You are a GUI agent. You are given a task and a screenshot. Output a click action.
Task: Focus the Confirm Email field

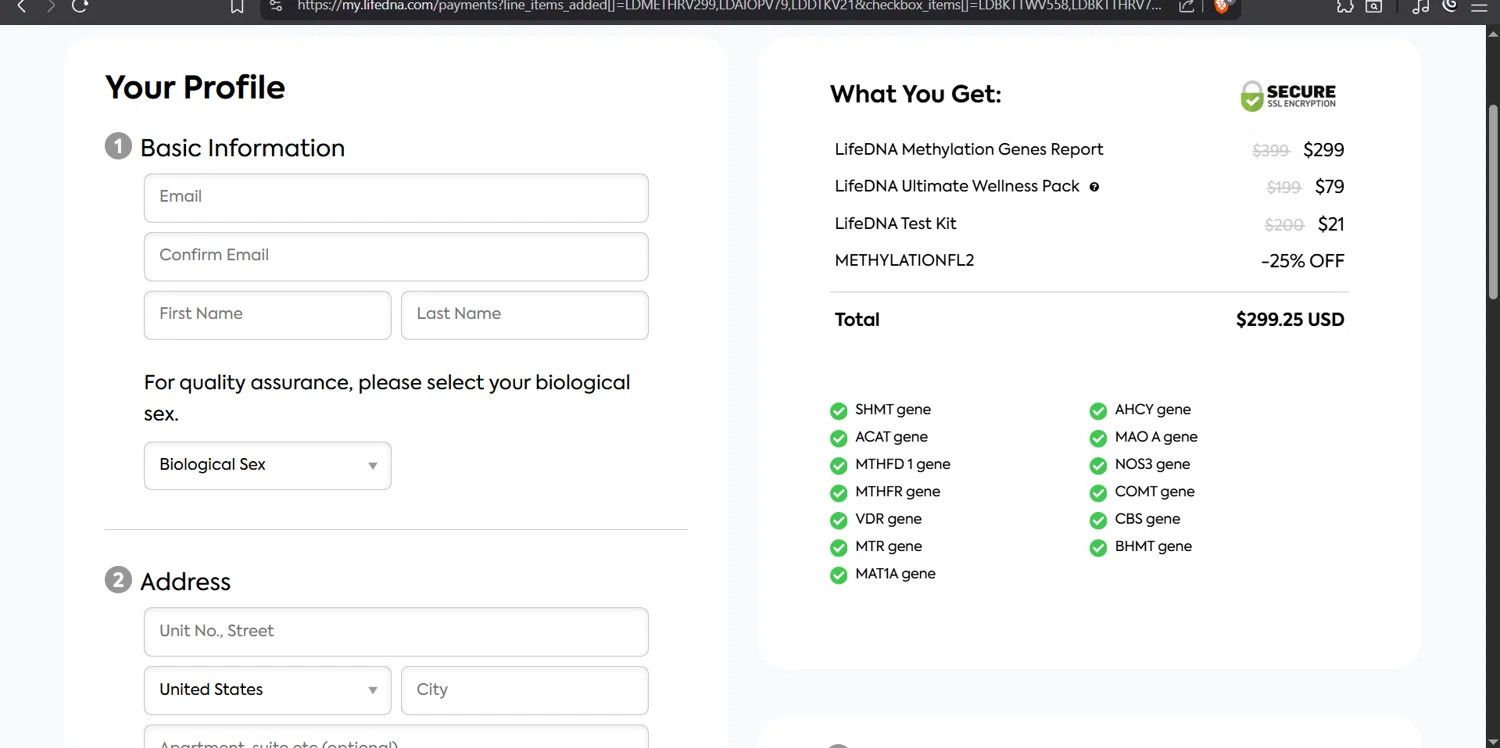pos(396,257)
